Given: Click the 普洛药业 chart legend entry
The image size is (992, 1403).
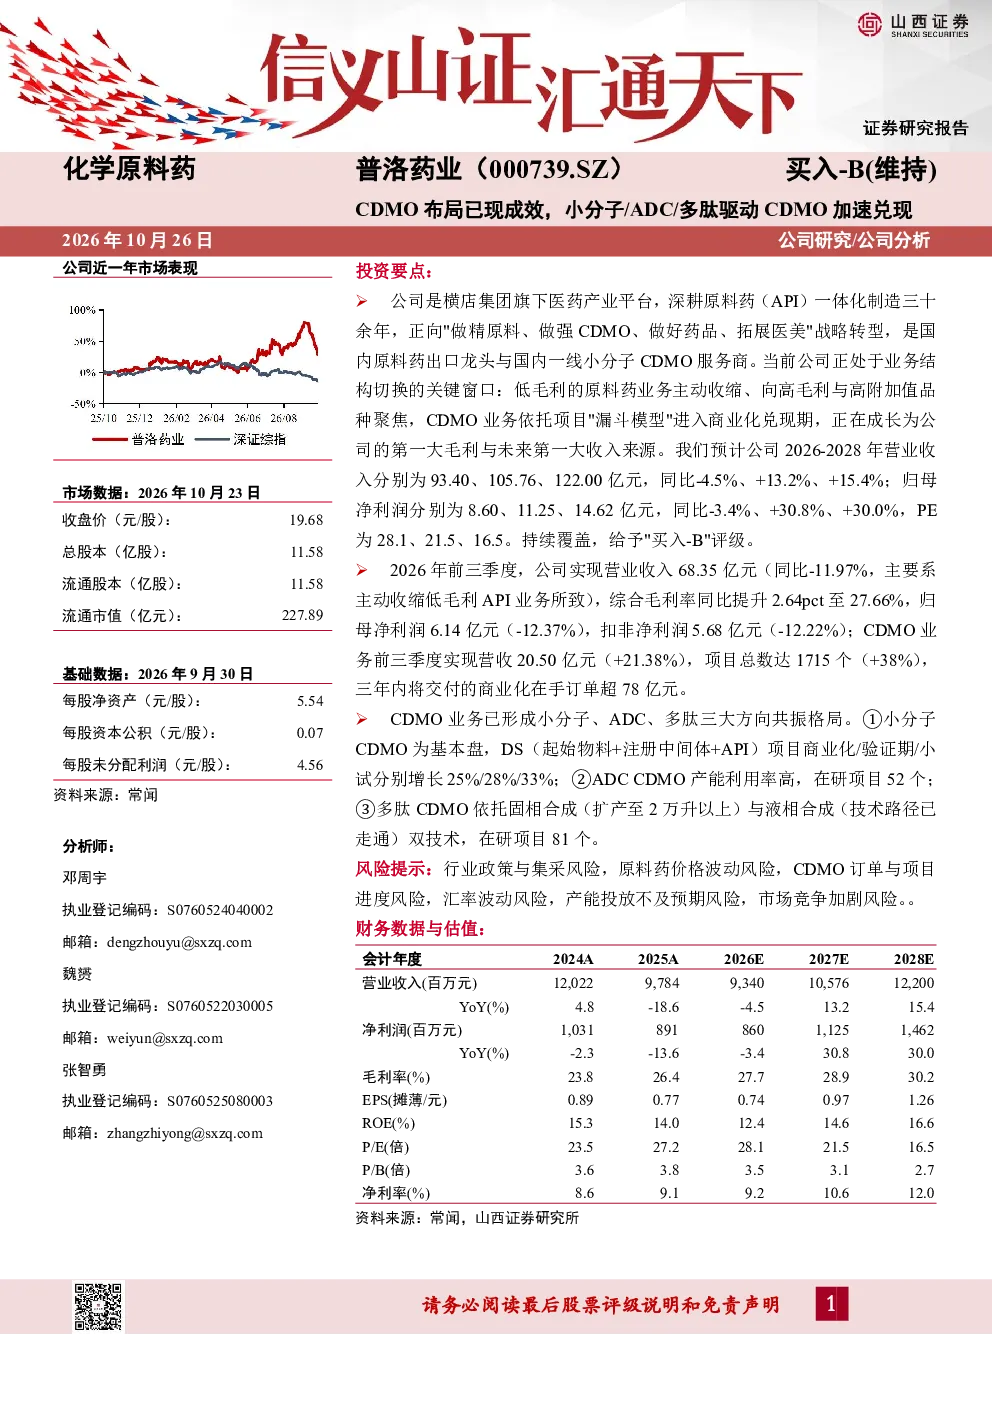Looking at the screenshot, I should [138, 439].
